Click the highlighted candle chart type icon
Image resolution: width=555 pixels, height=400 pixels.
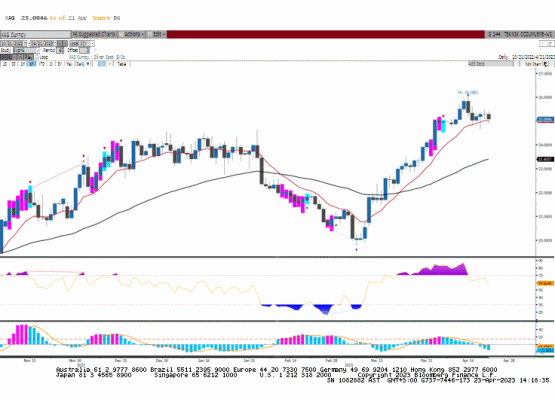tap(102, 64)
